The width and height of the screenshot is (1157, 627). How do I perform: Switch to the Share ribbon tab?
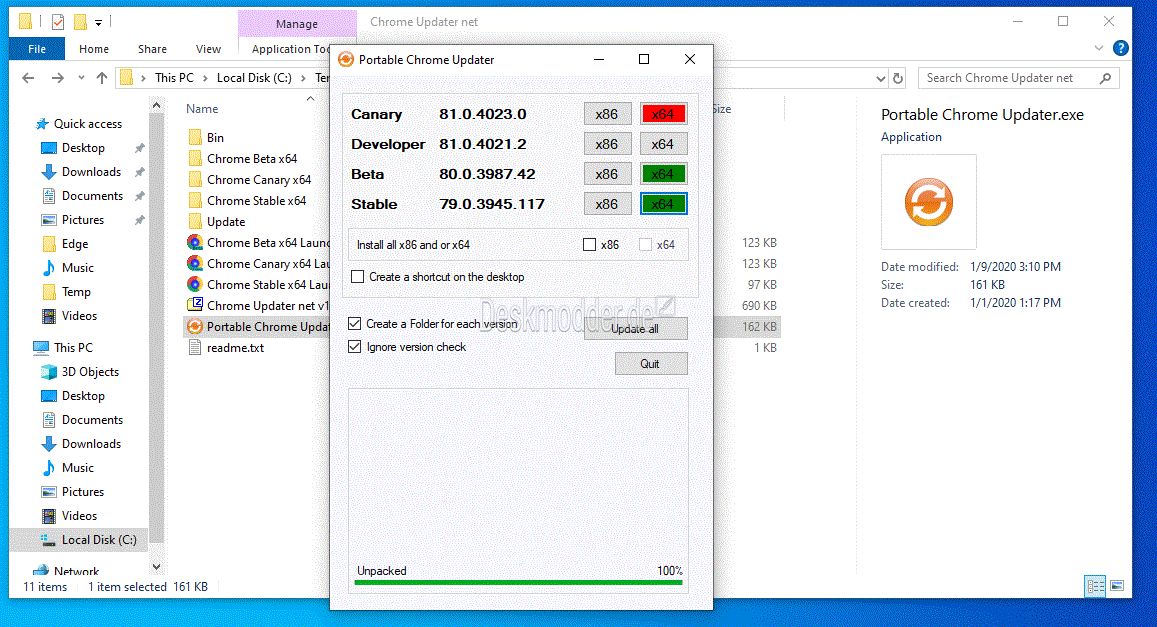point(152,49)
